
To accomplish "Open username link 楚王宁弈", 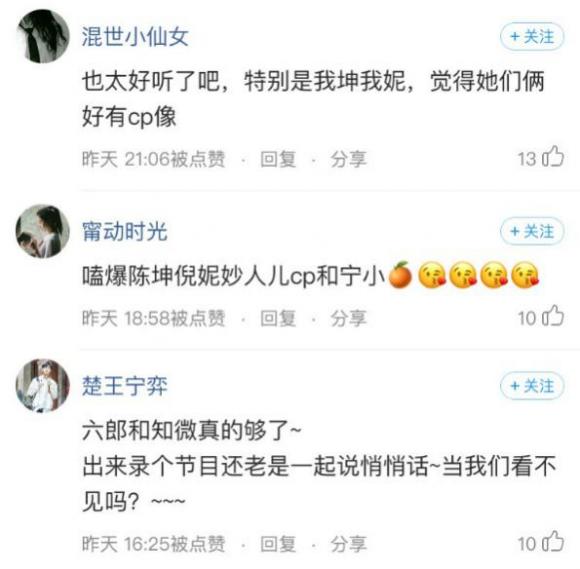I will point(125,386).
